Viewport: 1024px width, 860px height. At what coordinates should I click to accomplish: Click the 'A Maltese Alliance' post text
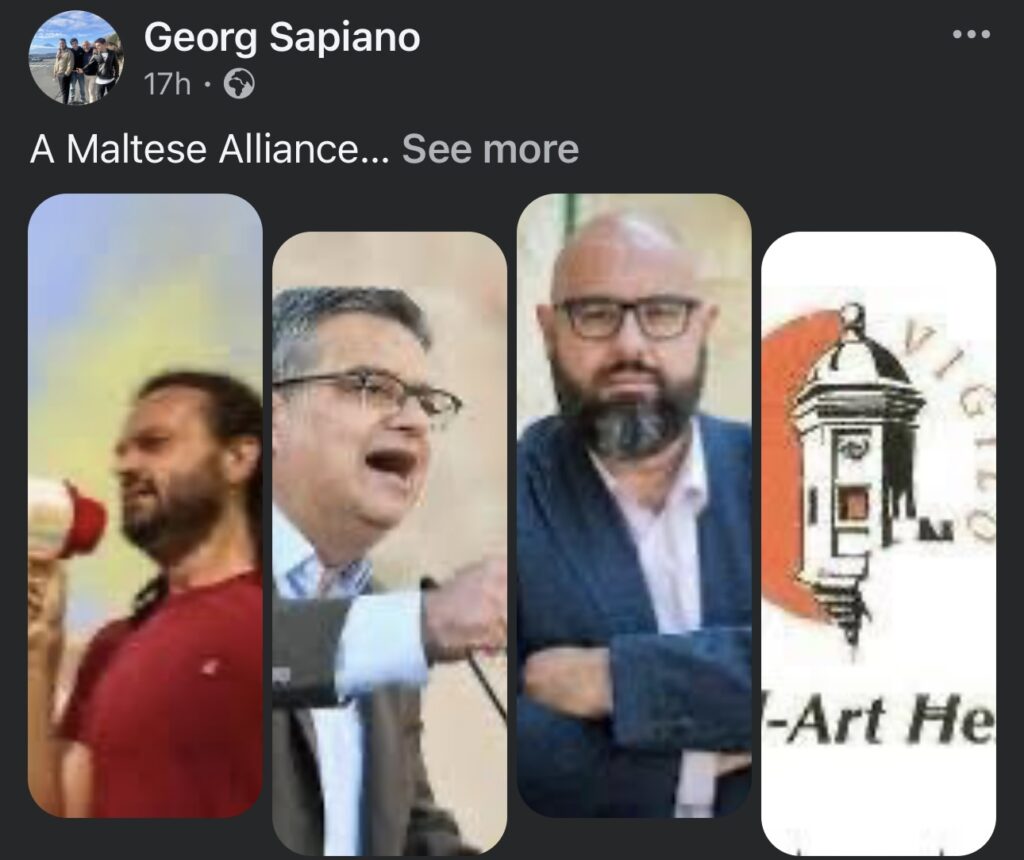[209, 149]
